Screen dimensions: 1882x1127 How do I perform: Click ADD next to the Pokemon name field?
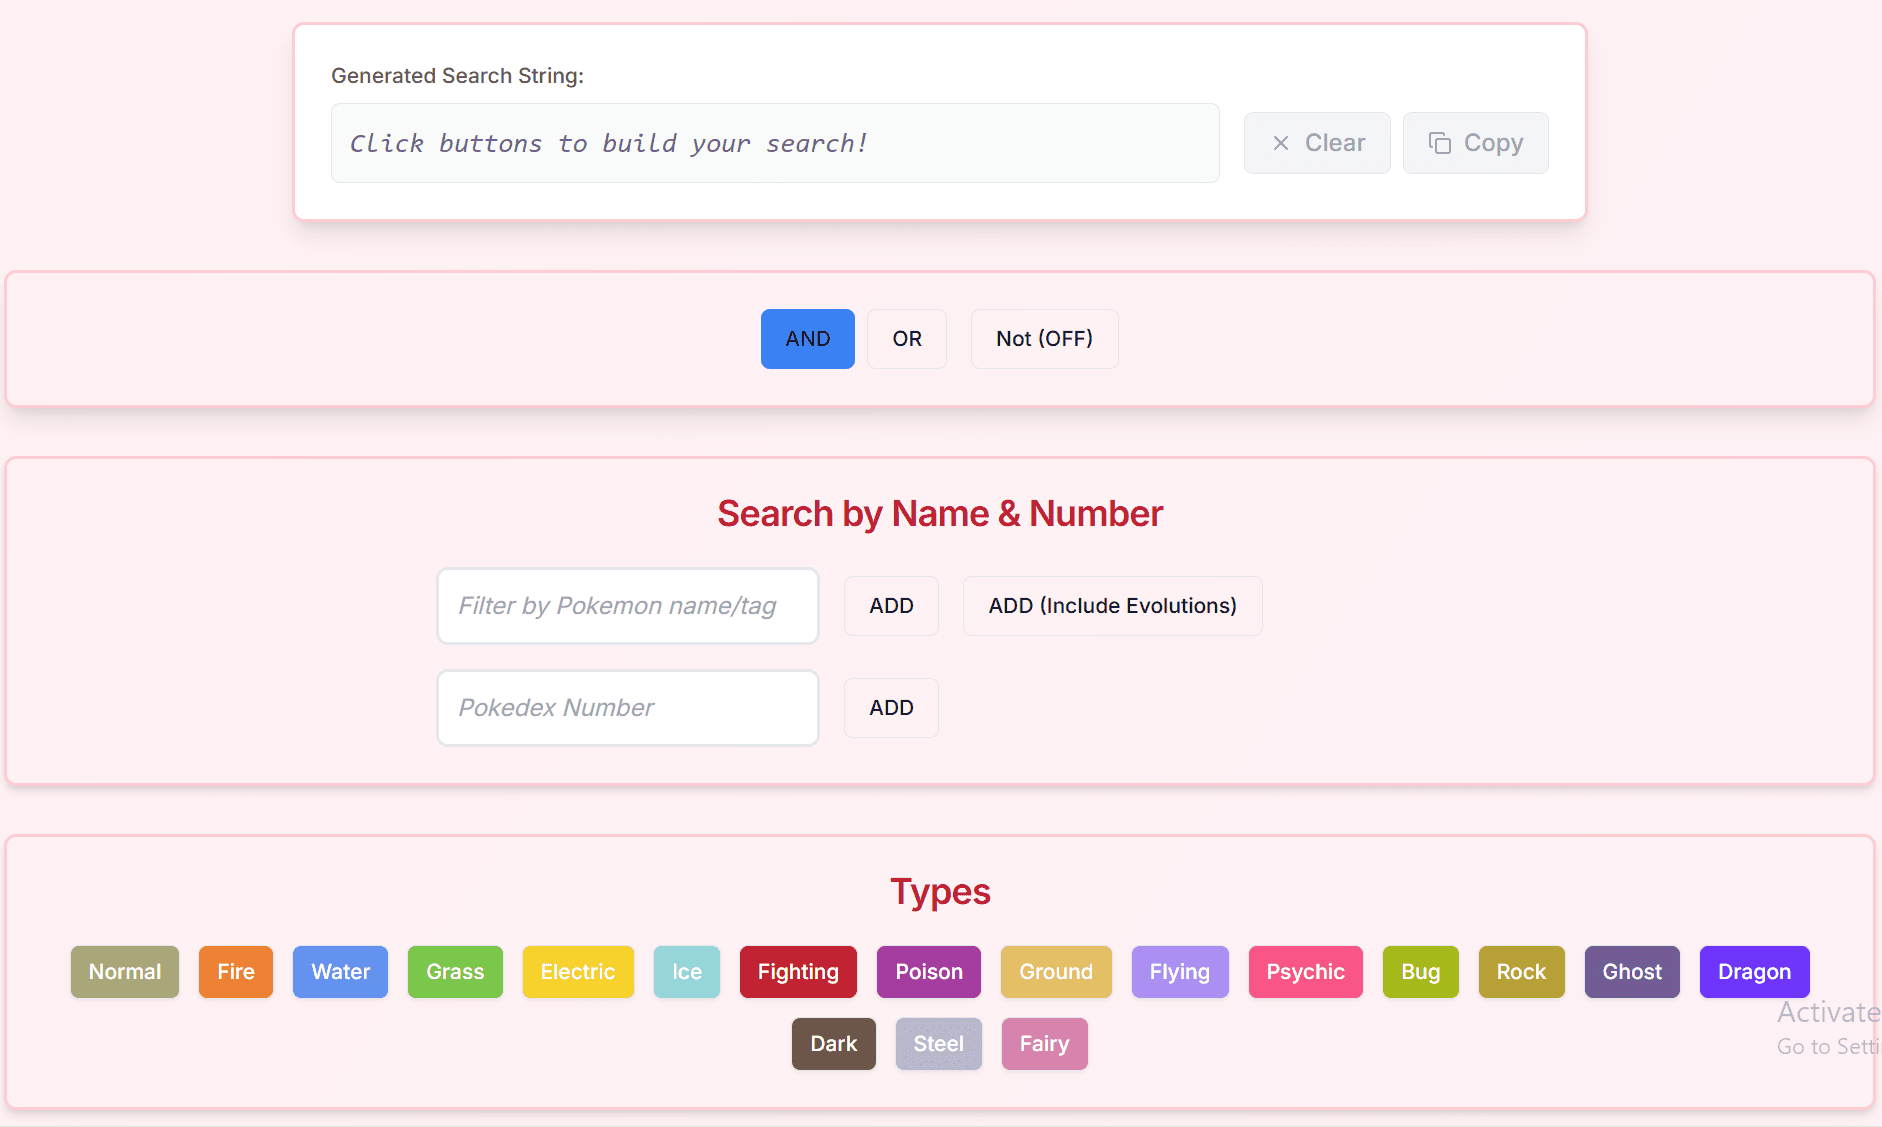(x=890, y=605)
